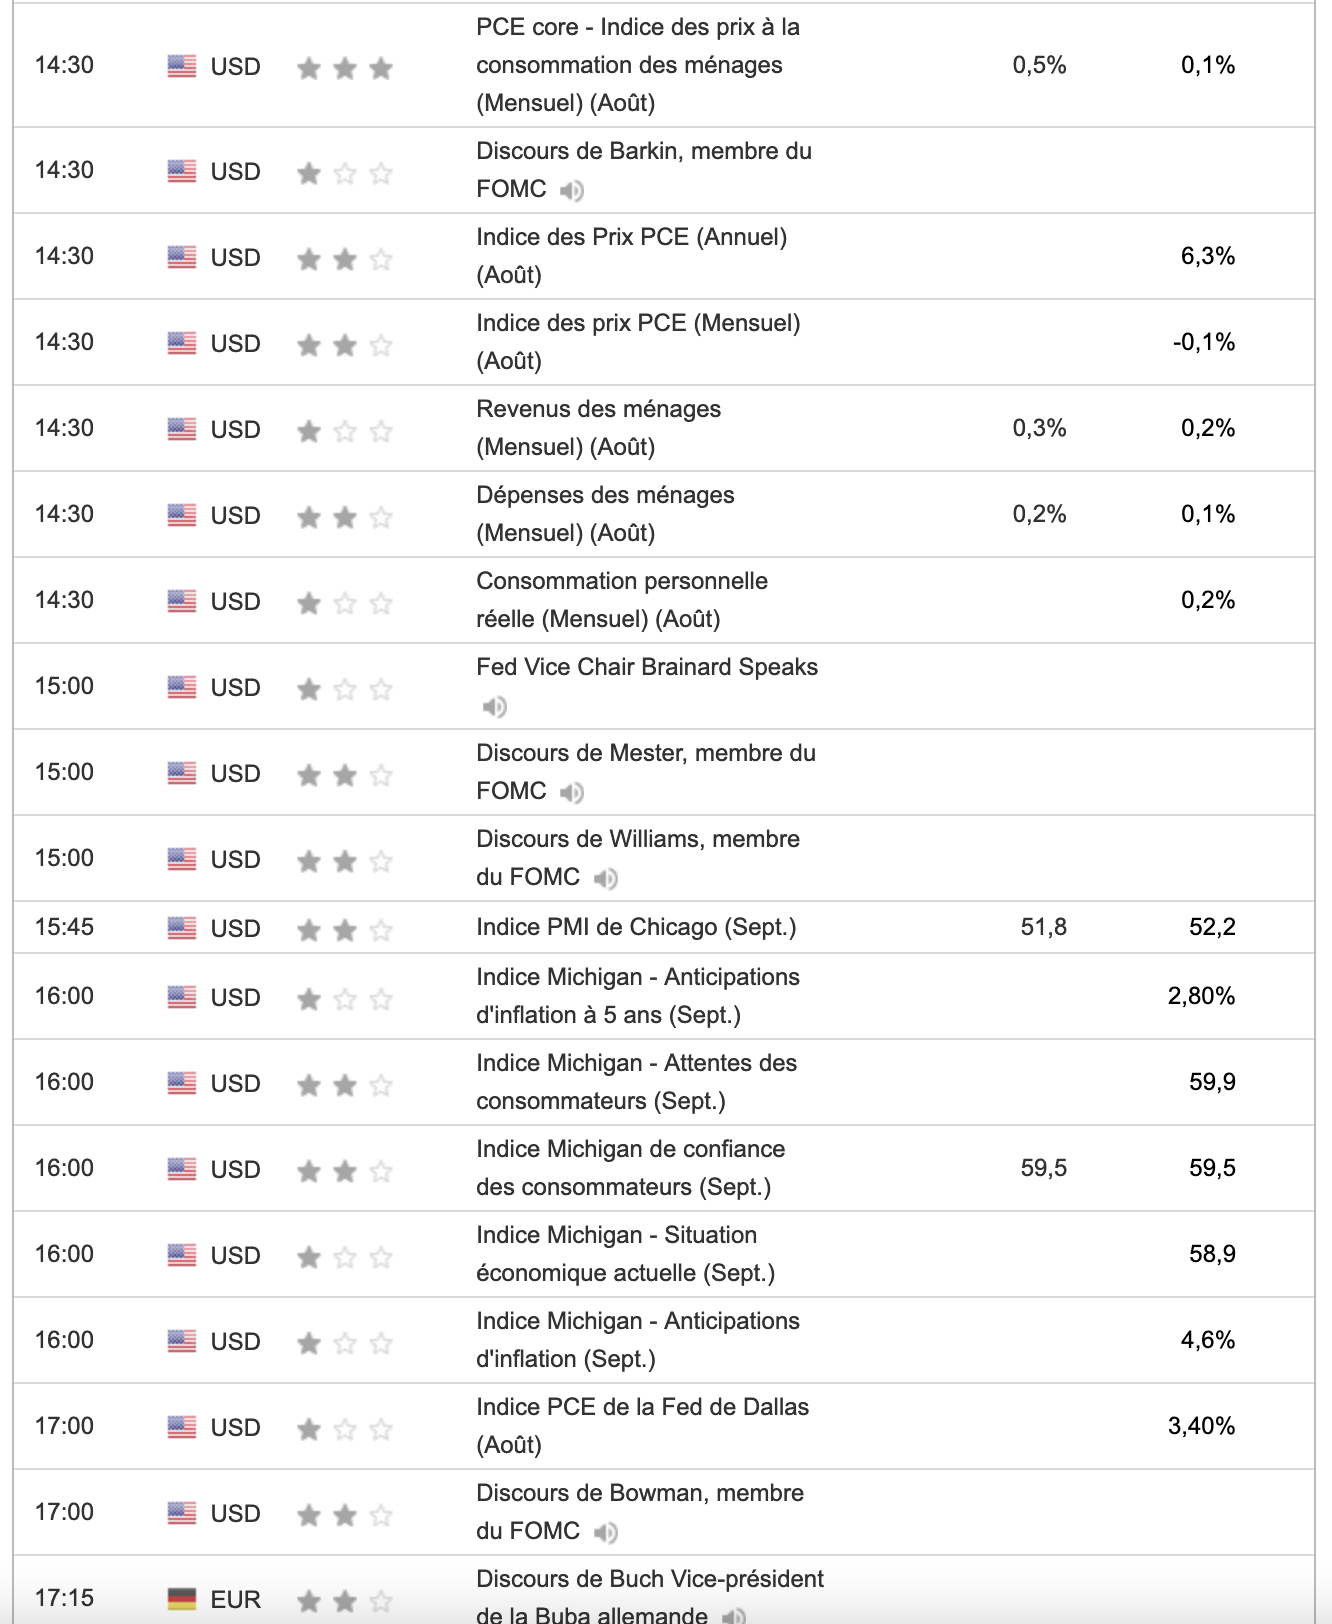Viewport: 1332px width, 1624px height.
Task: Open Dépenses des ménages (Mensuel) event
Action: (x=605, y=514)
